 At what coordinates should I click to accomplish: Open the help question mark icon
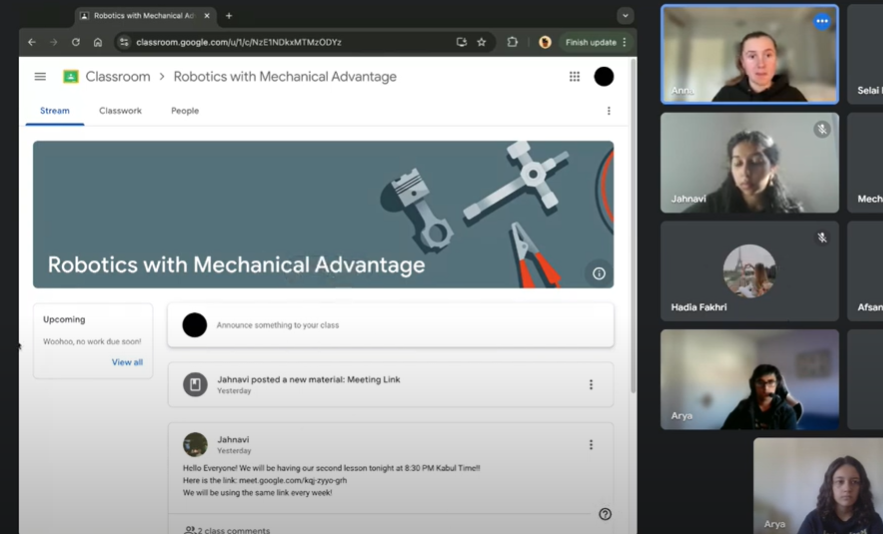[x=605, y=514]
